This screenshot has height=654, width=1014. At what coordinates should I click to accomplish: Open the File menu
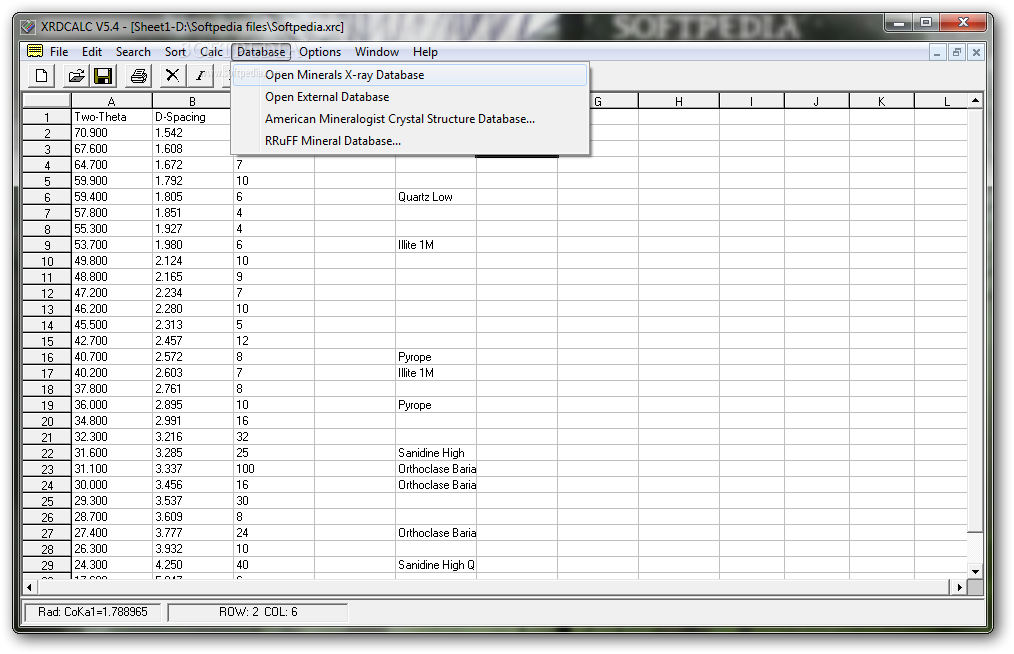tap(59, 52)
